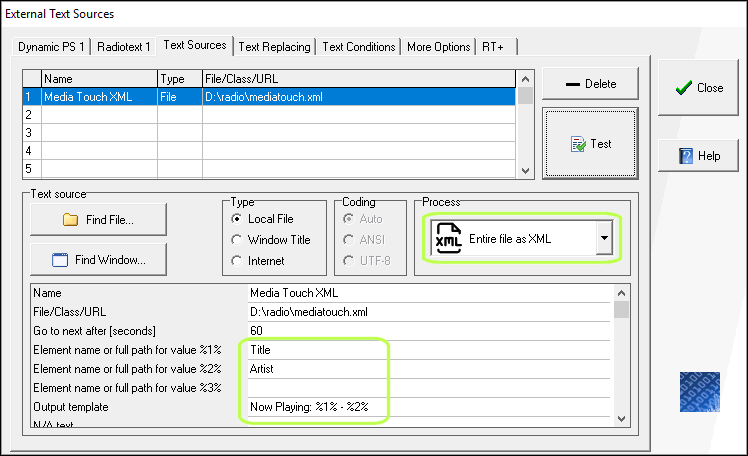Click the Test button

[x=590, y=144]
